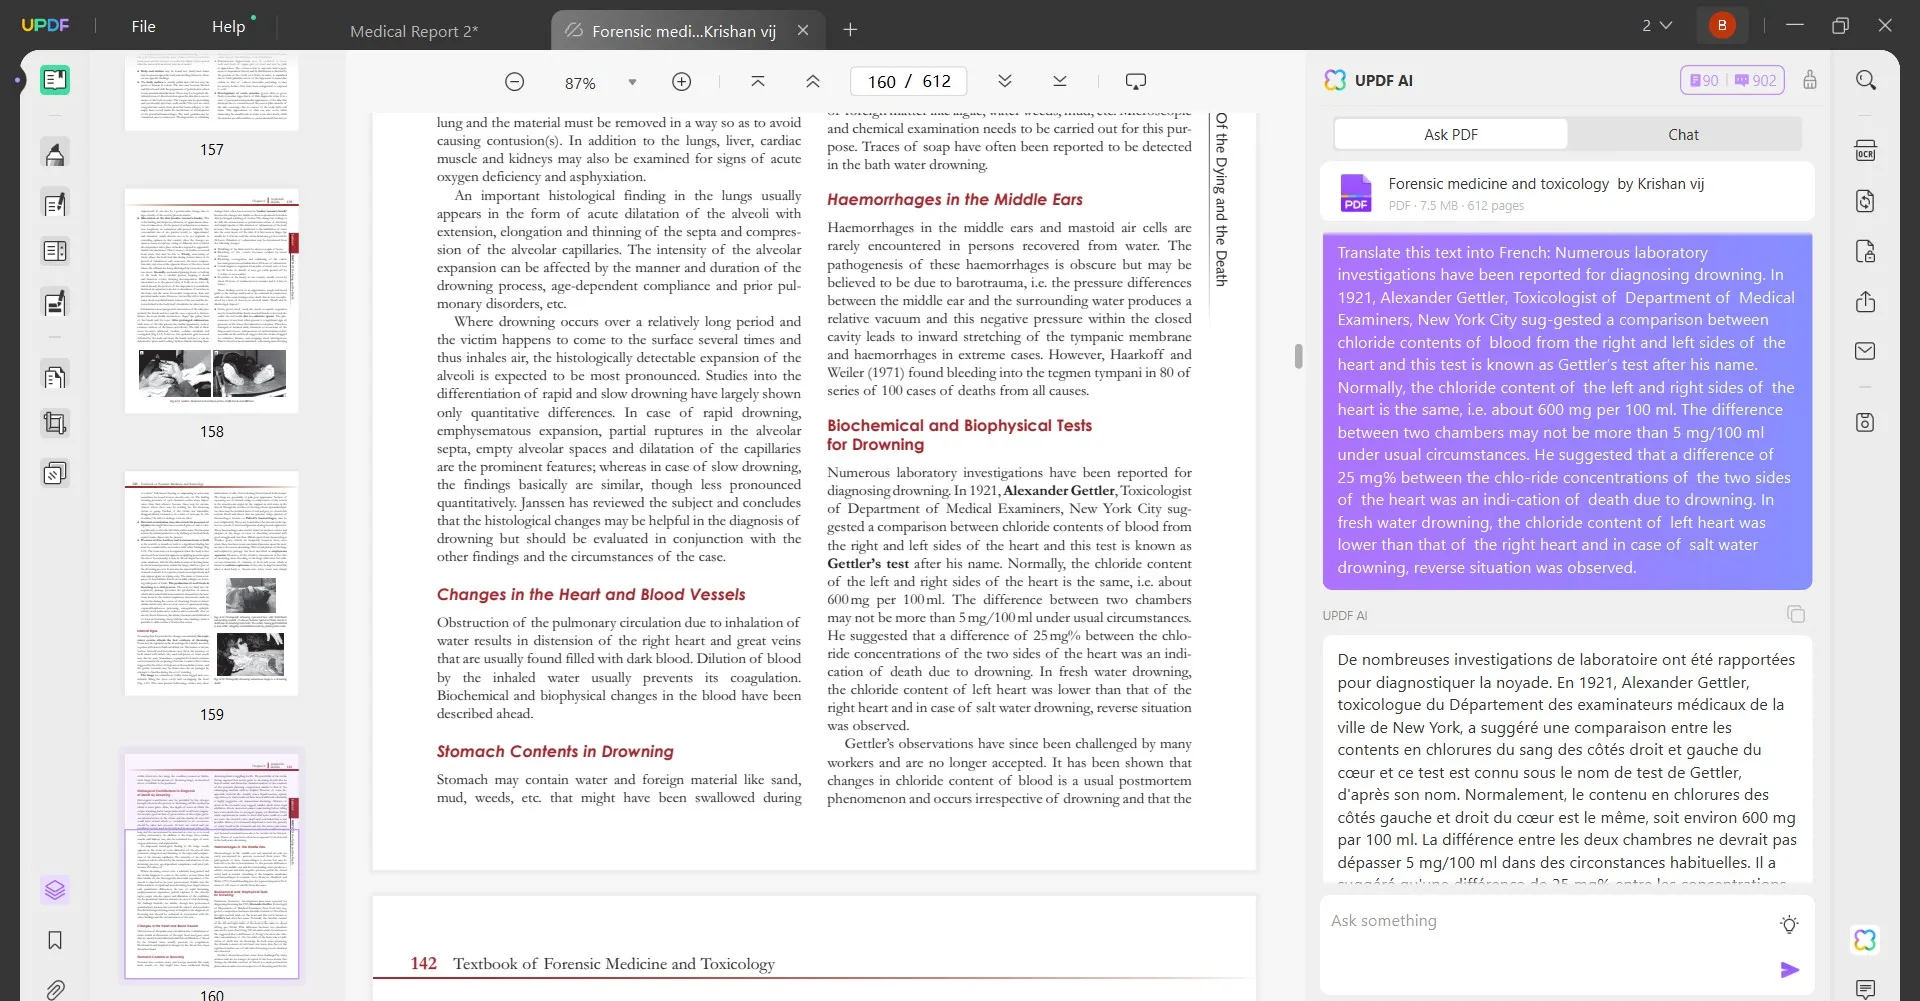Open the comments panel icon
Viewport: 1920px width, 1001px height.
1866,989
